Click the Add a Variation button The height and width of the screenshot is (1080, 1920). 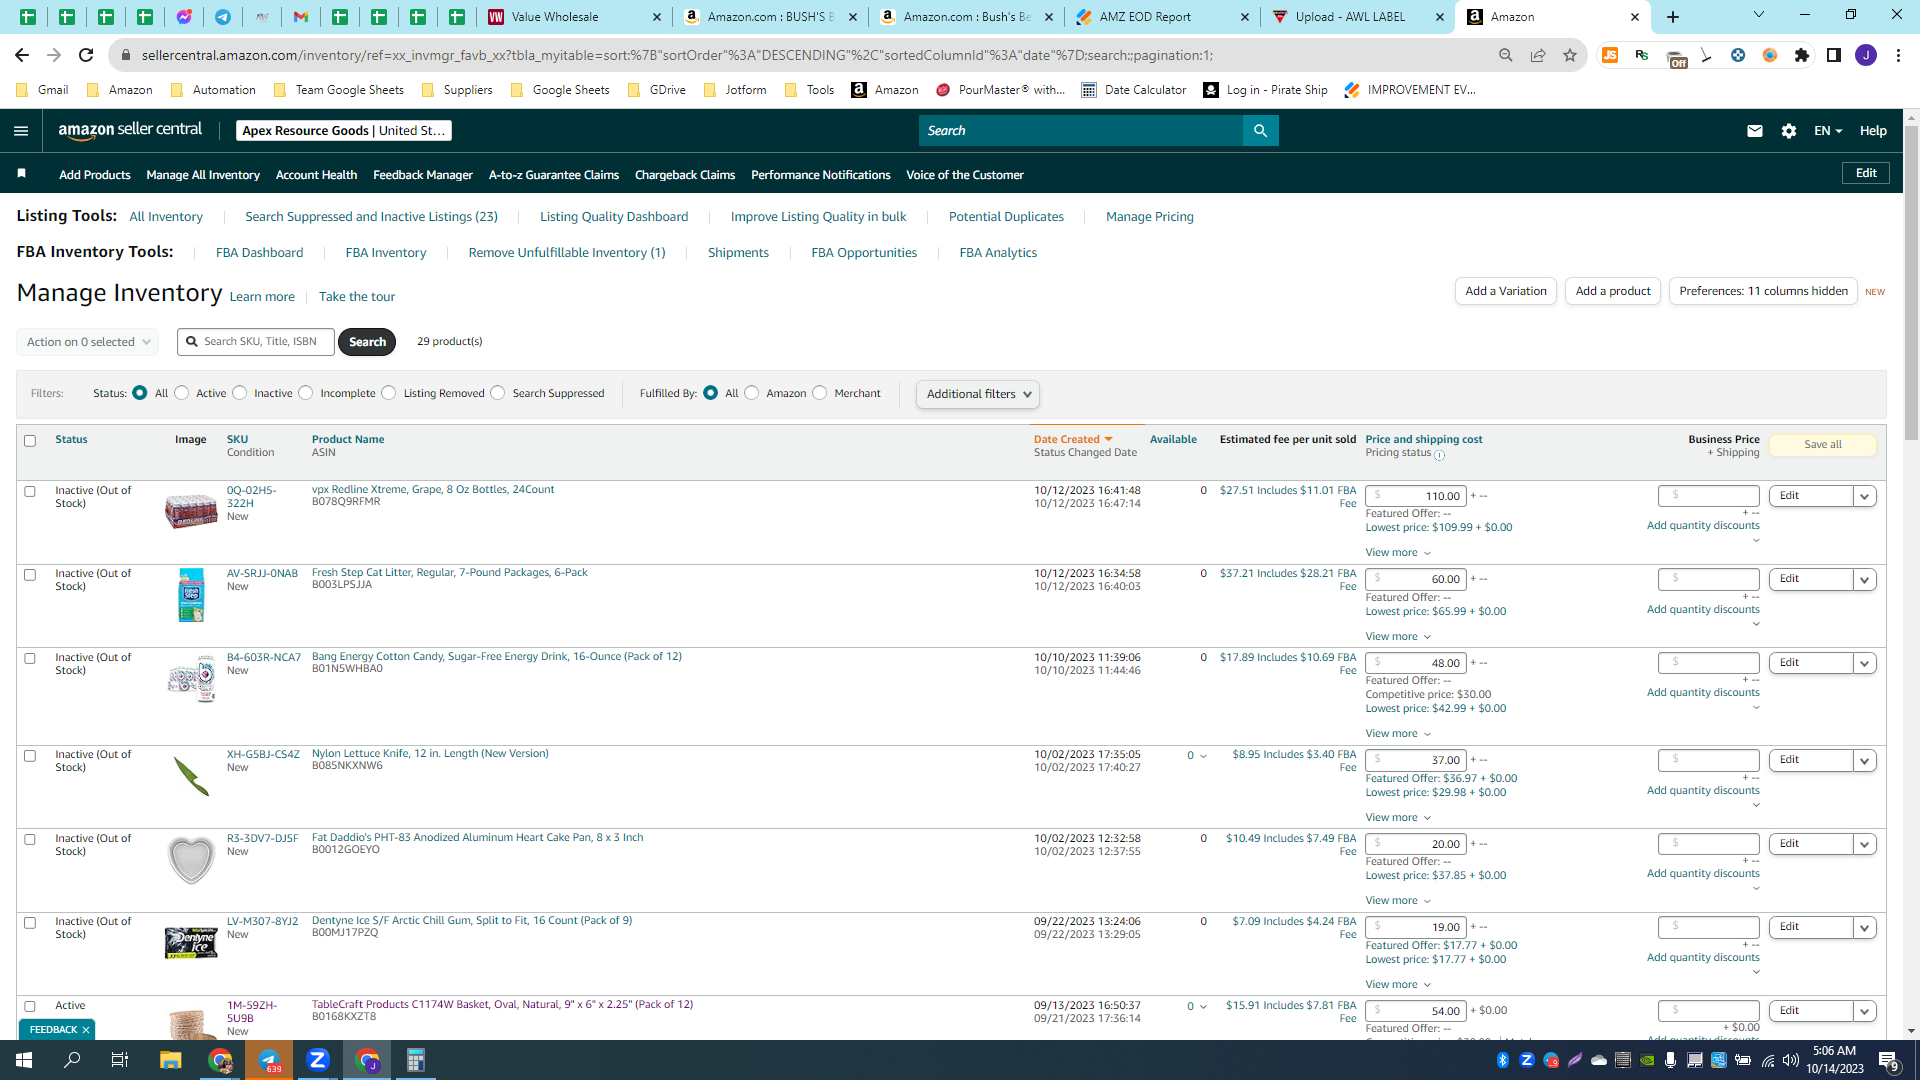1505,291
